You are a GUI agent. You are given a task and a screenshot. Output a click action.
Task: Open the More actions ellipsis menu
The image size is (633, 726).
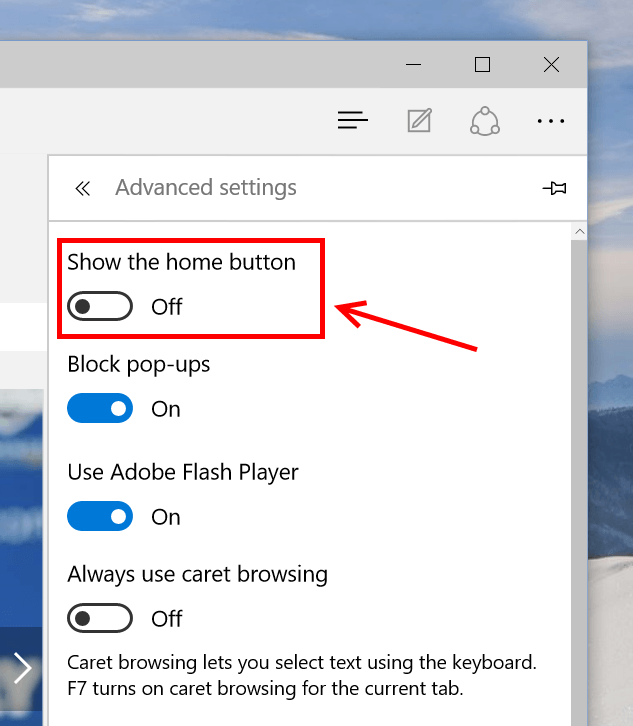tap(551, 121)
